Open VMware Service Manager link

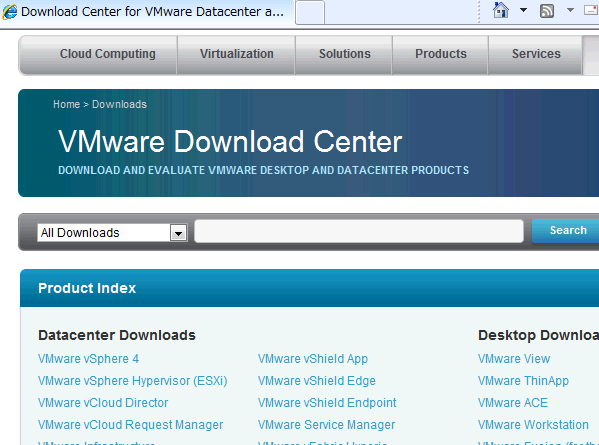pos(326,425)
